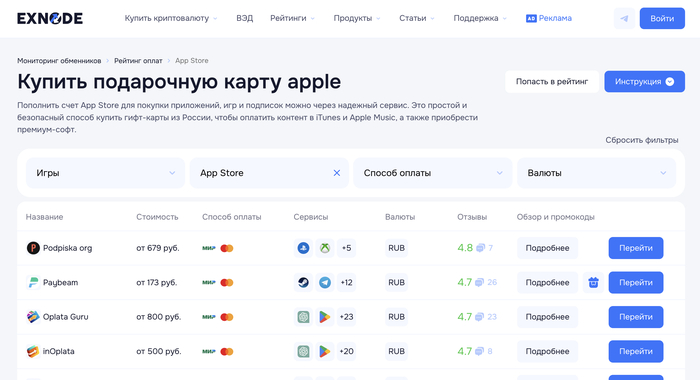700x380 pixels.
Task: Open Рейтинги menu in header
Action: click(x=292, y=18)
